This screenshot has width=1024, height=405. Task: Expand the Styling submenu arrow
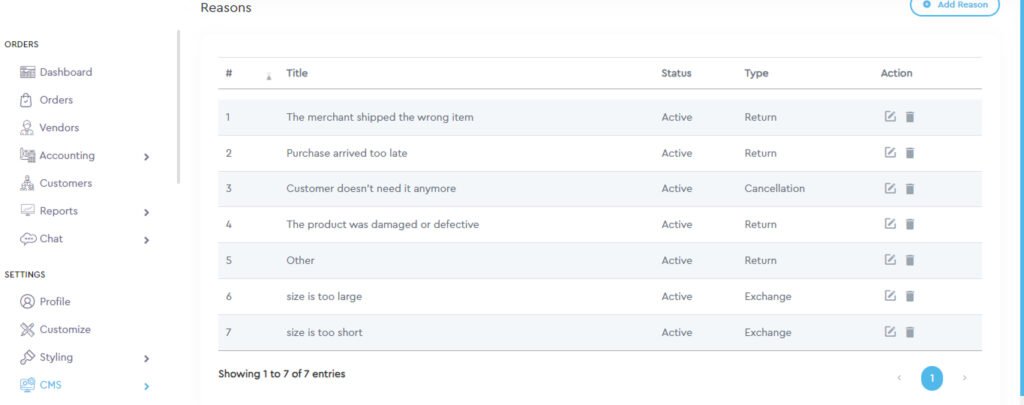pyautogui.click(x=147, y=358)
